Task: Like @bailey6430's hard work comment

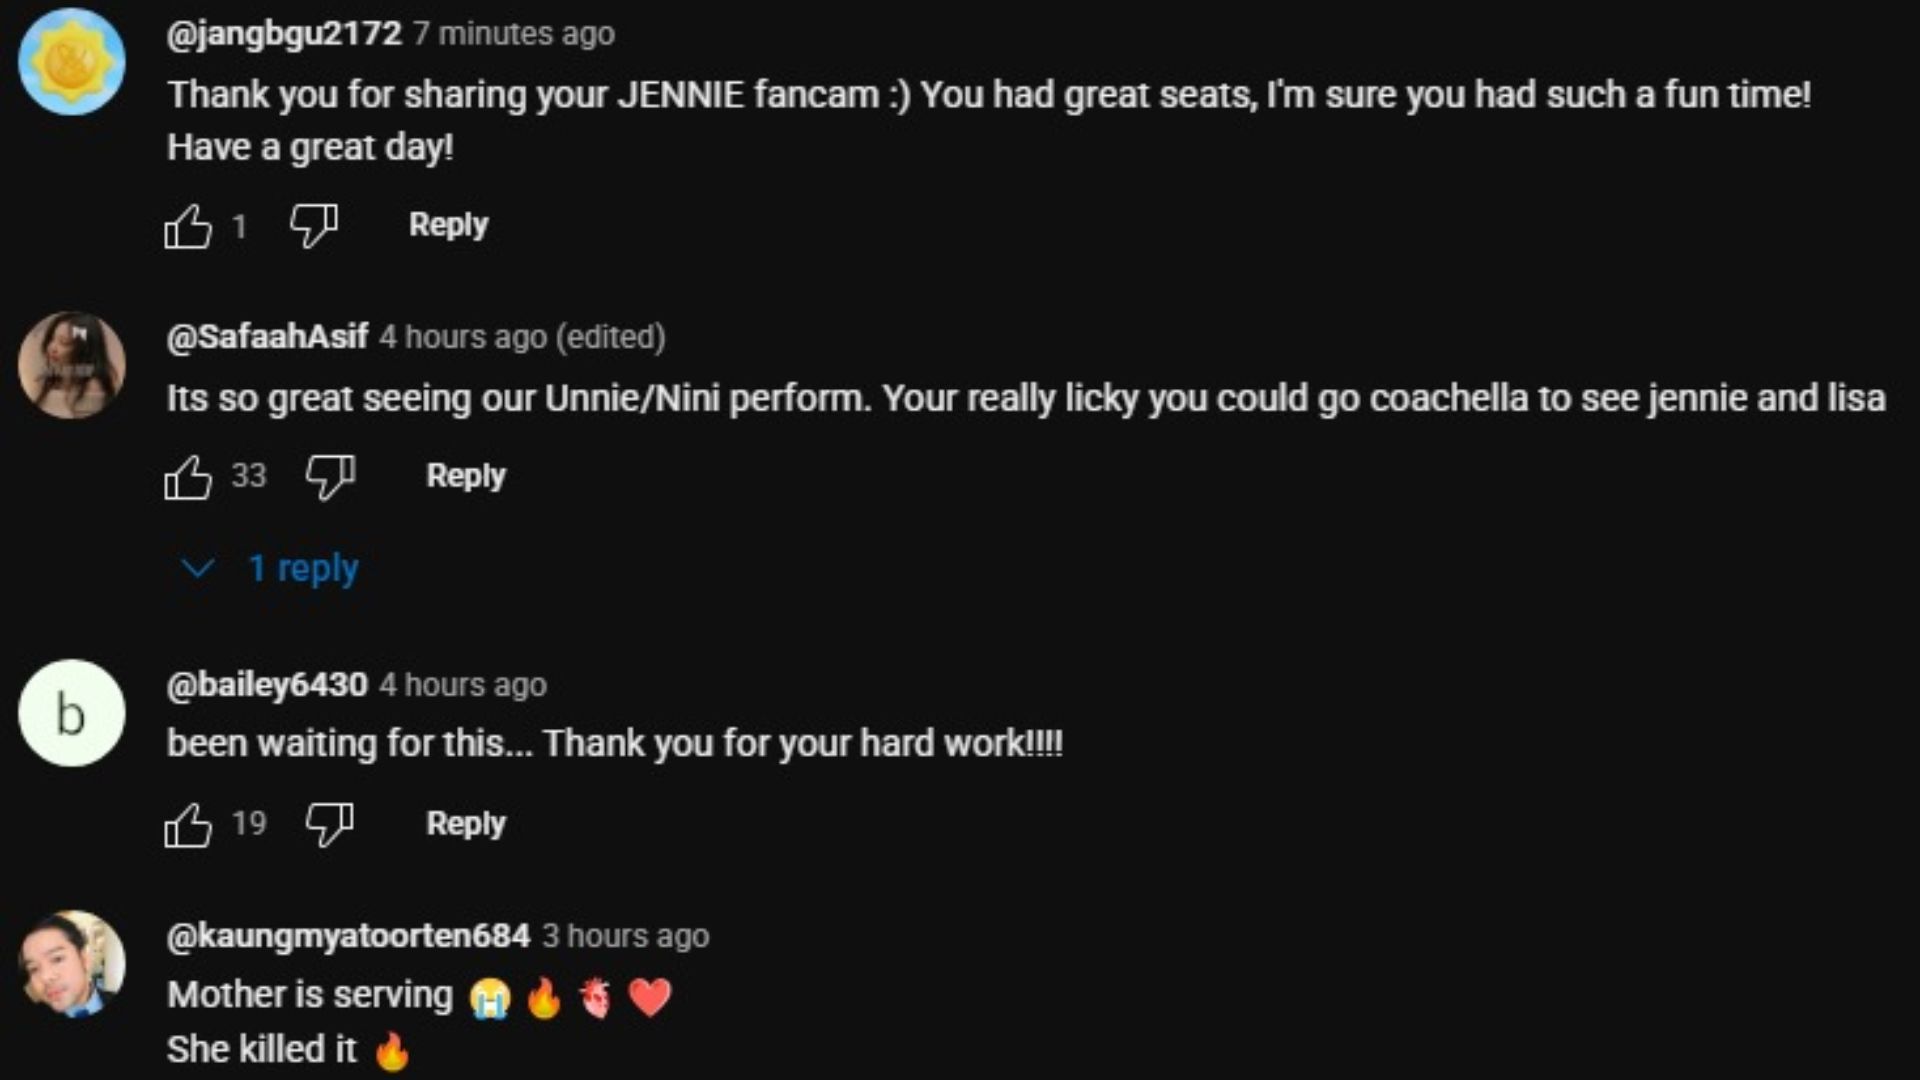Action: (x=188, y=825)
